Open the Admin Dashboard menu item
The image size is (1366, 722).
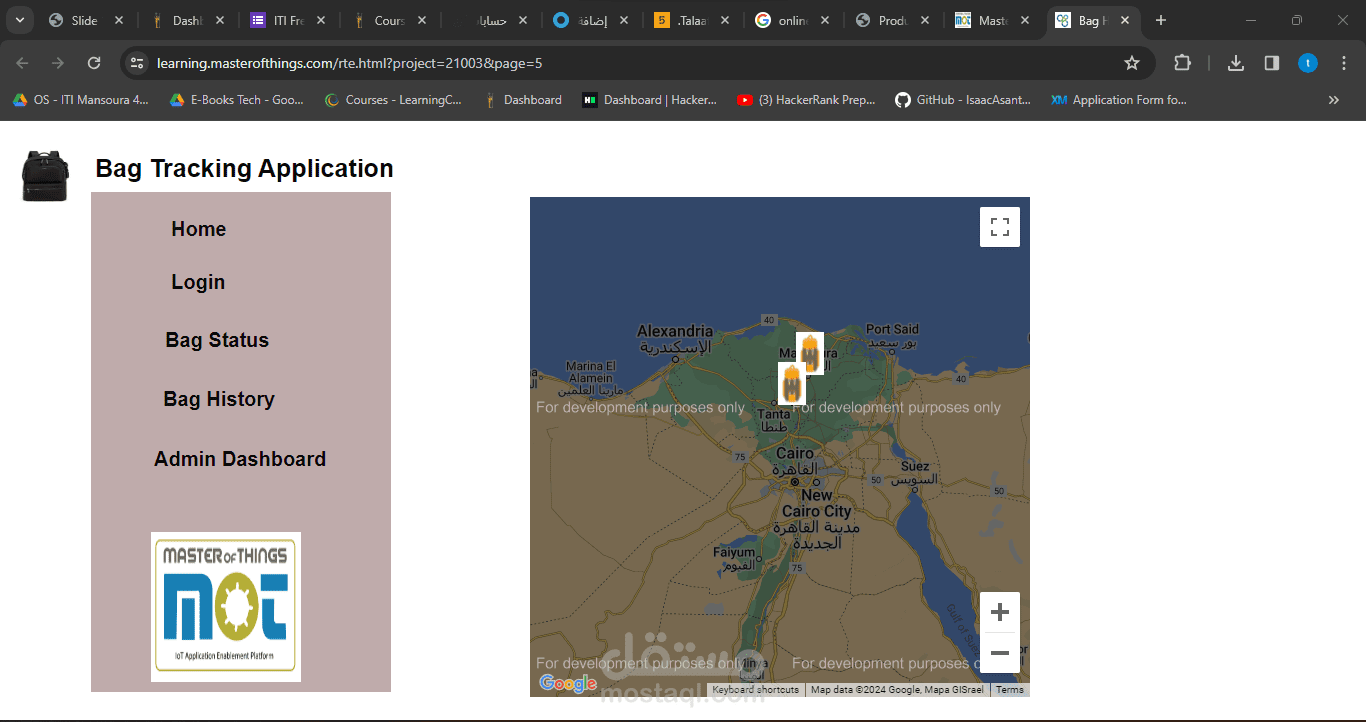click(x=240, y=459)
